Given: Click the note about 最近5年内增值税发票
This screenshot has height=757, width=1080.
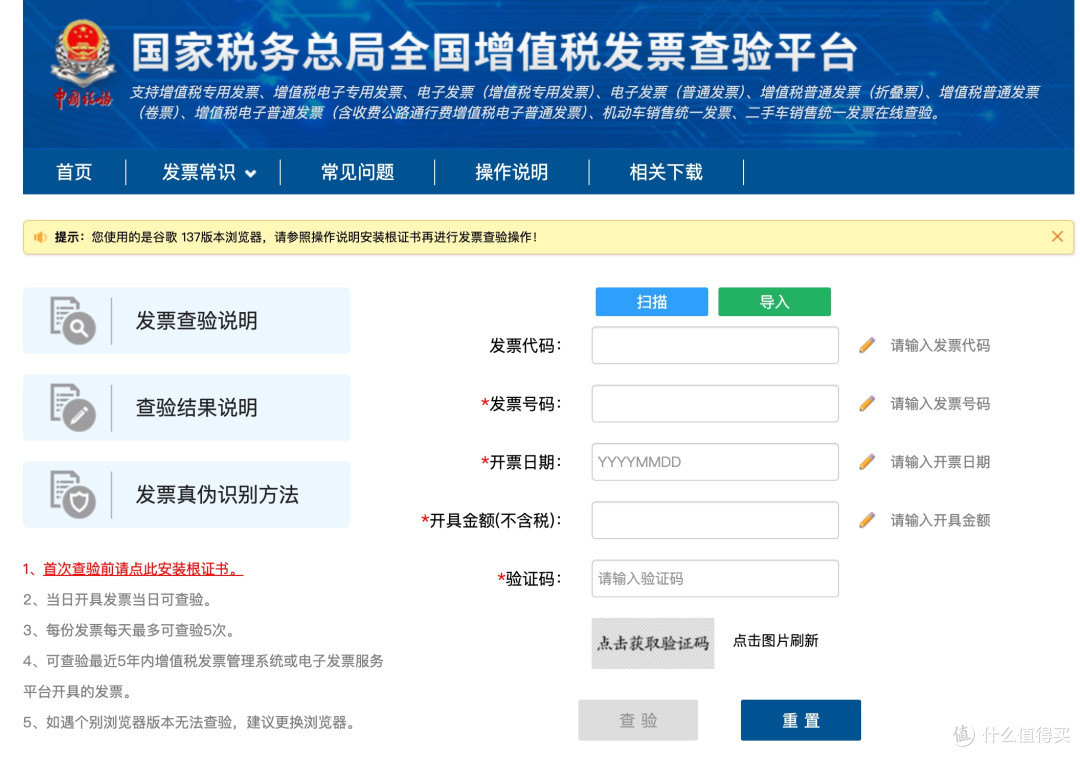Looking at the screenshot, I should [x=203, y=676].
